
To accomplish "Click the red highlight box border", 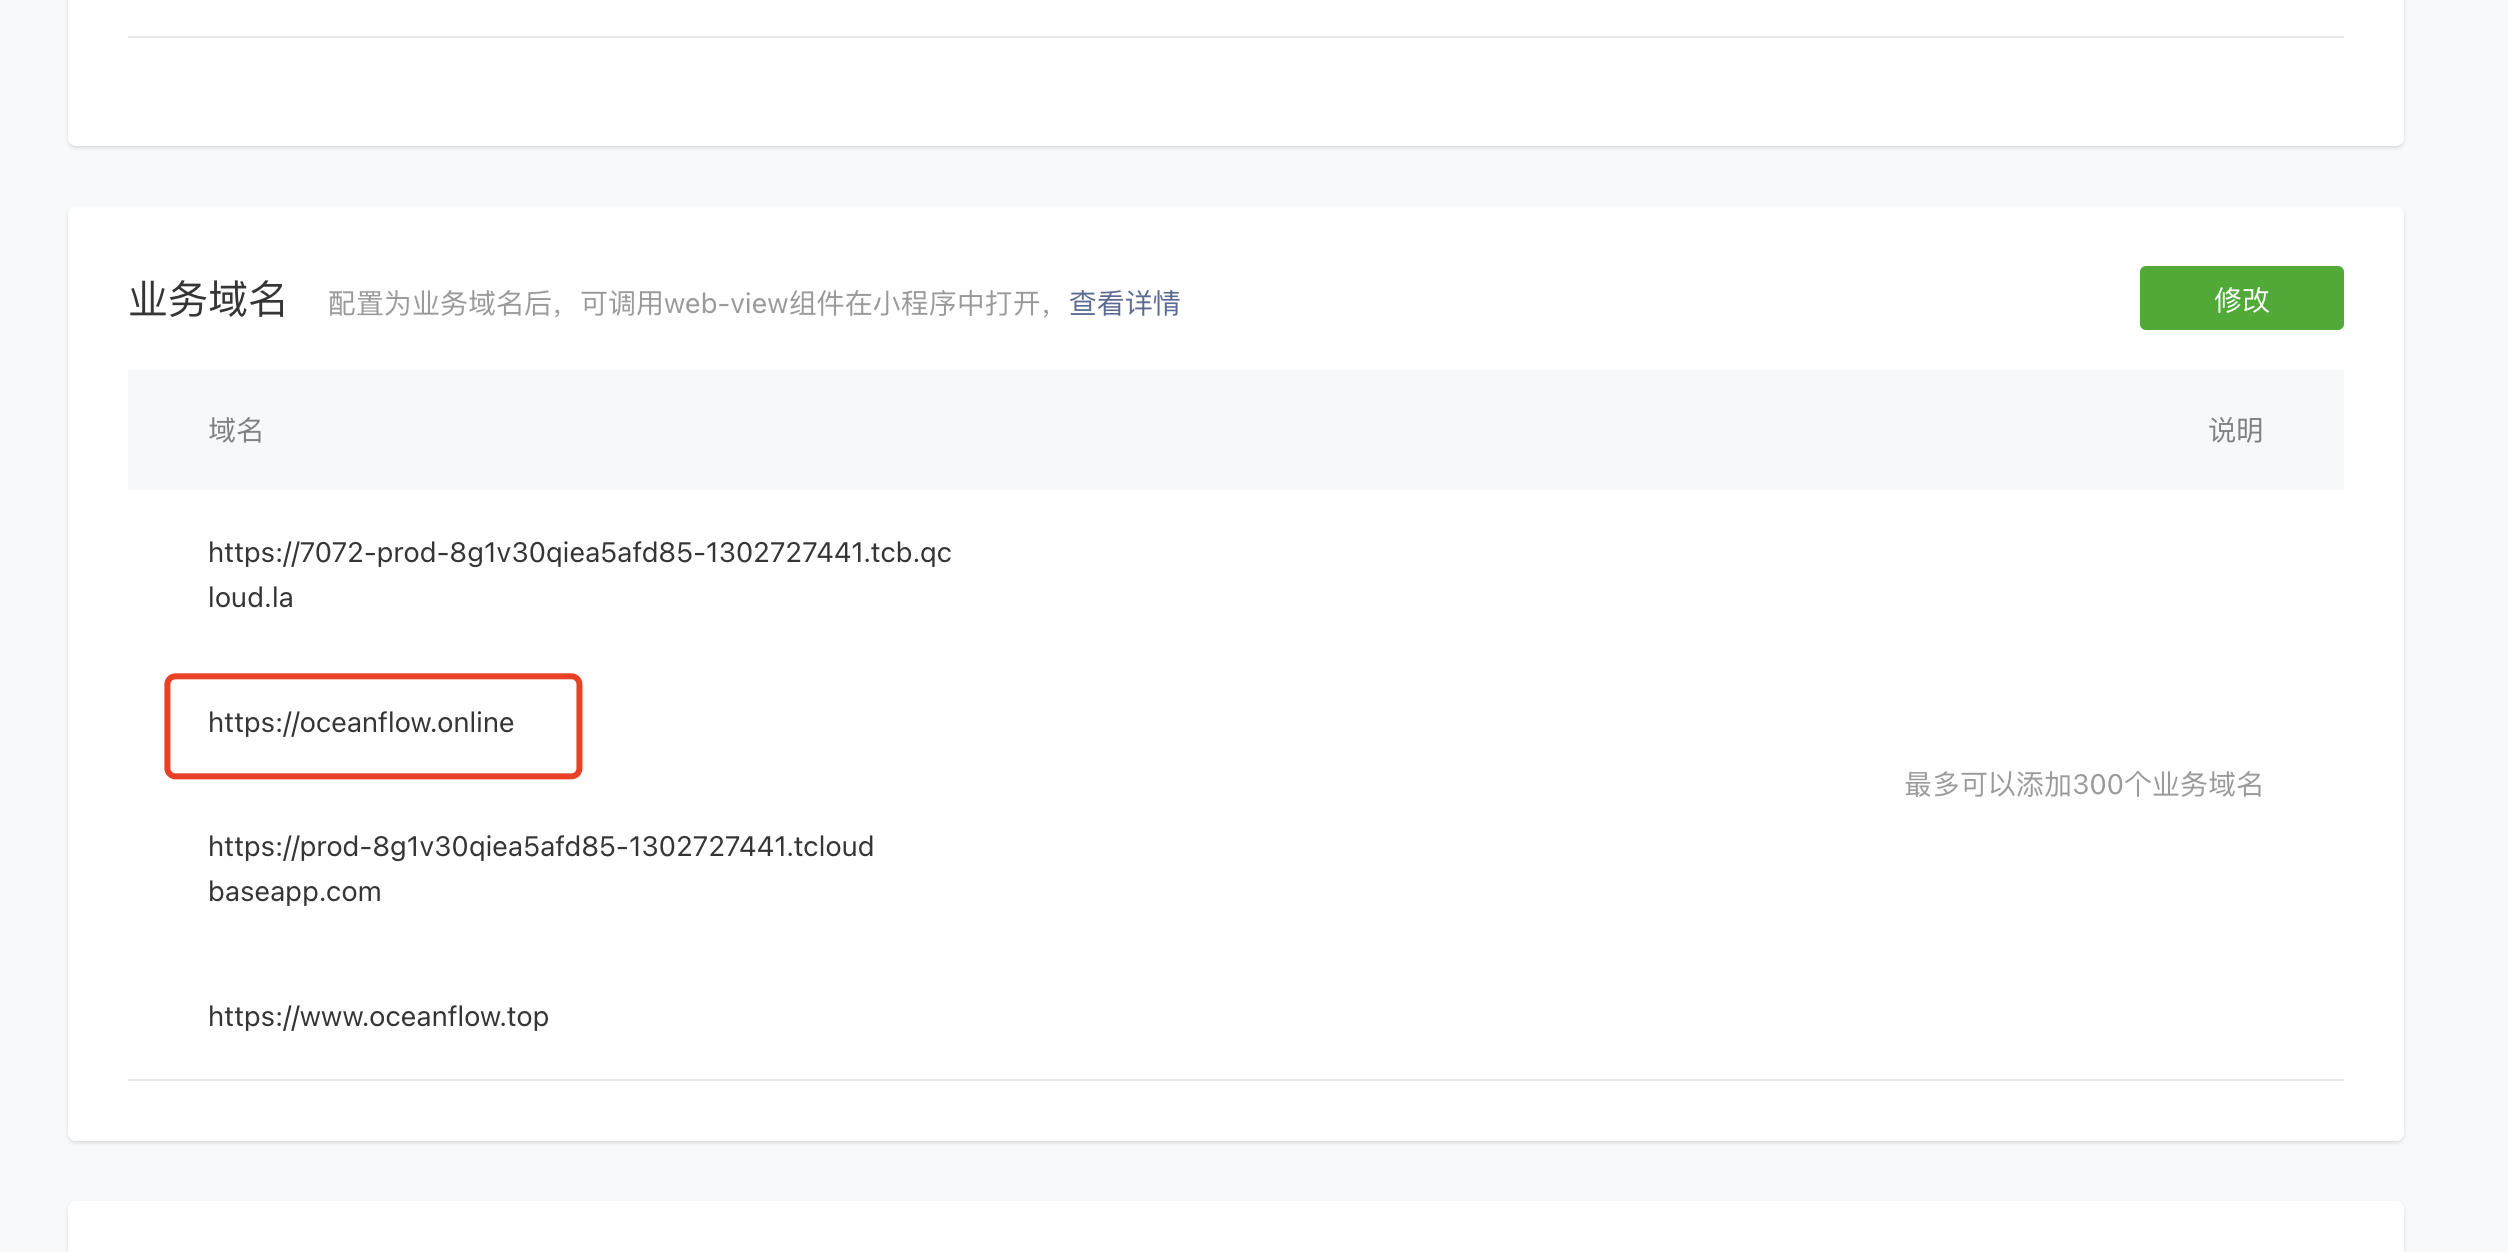I will [373, 678].
